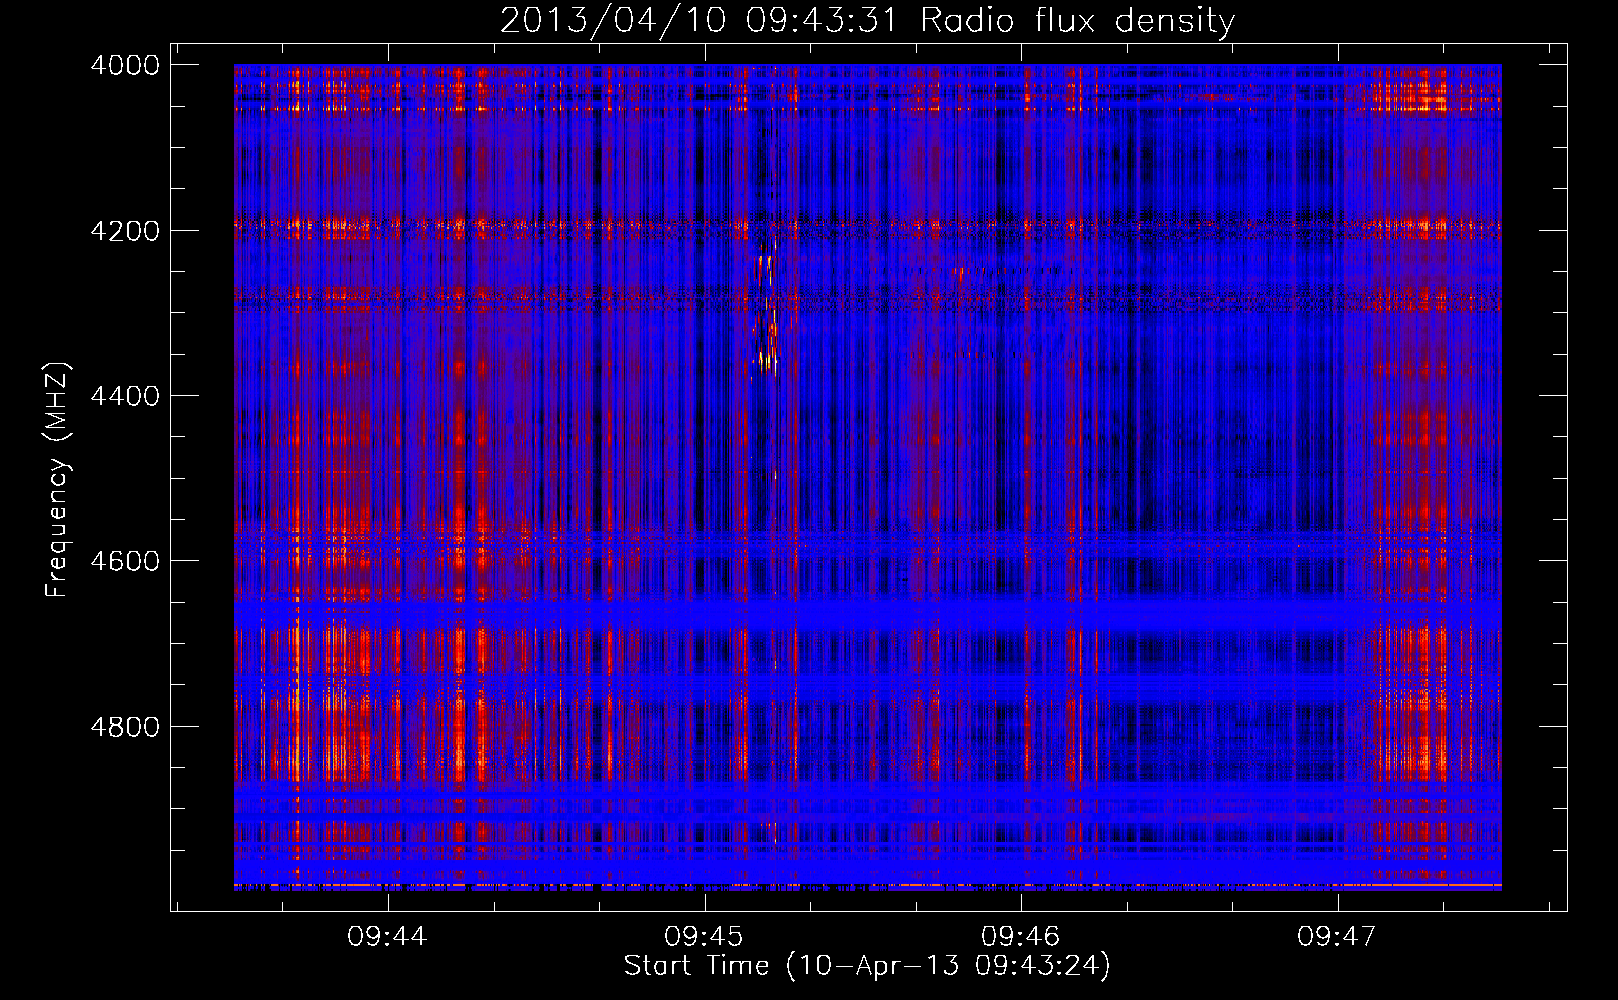
Task: Select the 4400 frequency axis label
Action: (x=125, y=396)
